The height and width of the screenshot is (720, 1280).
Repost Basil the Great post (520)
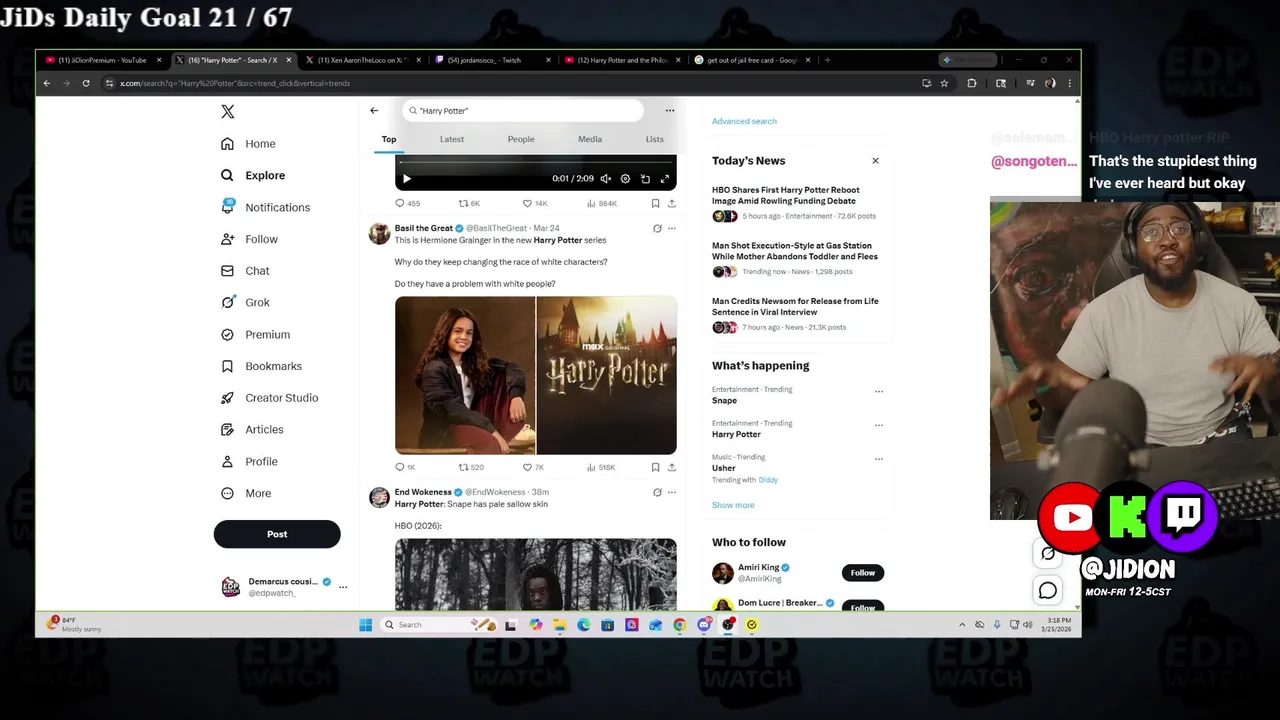(x=471, y=467)
